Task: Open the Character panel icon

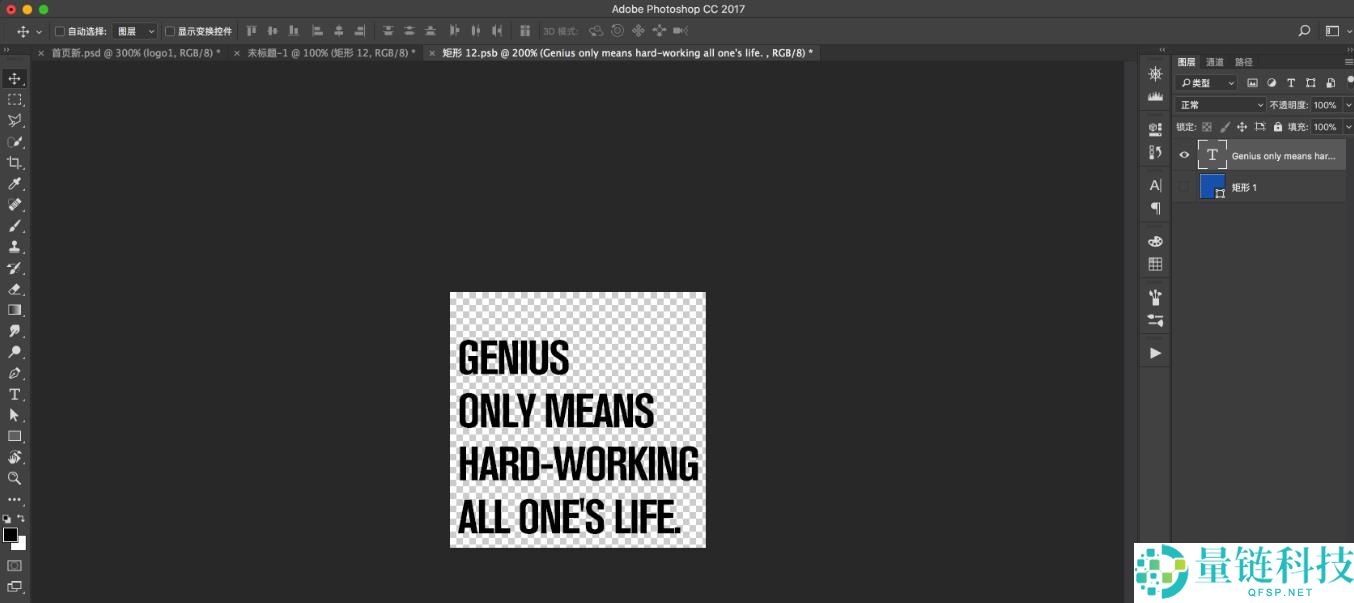Action: coord(1155,185)
